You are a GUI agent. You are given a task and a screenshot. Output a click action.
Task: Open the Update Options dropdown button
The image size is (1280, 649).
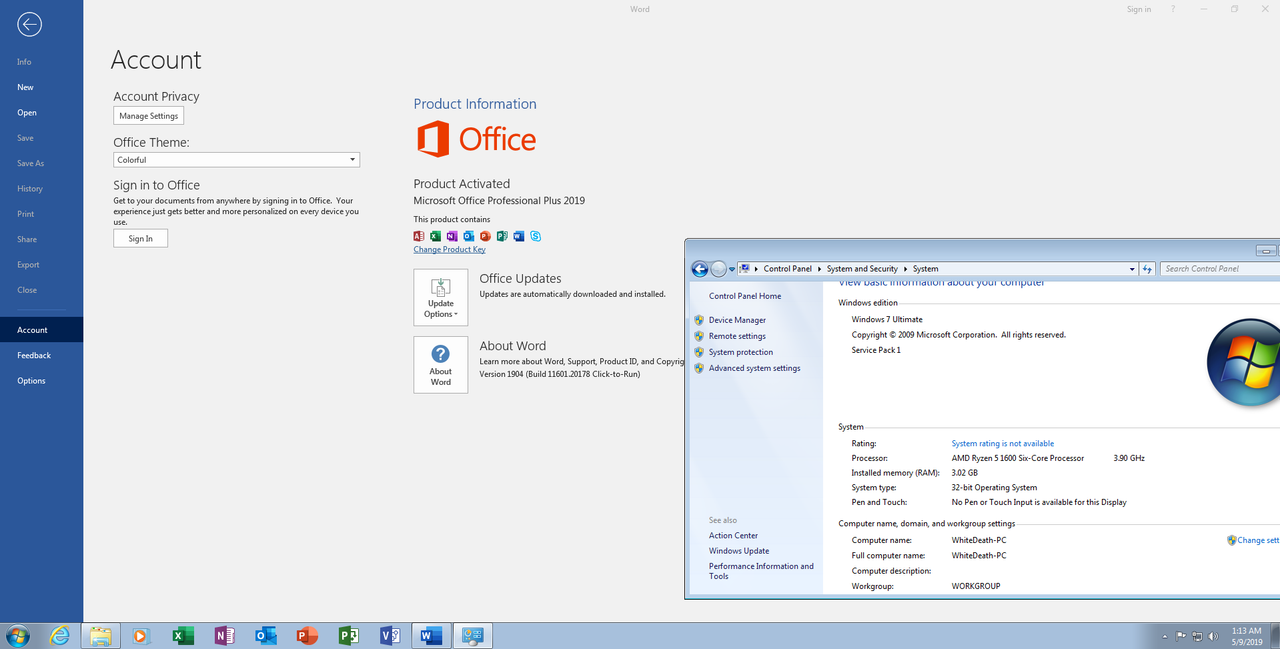(x=440, y=297)
